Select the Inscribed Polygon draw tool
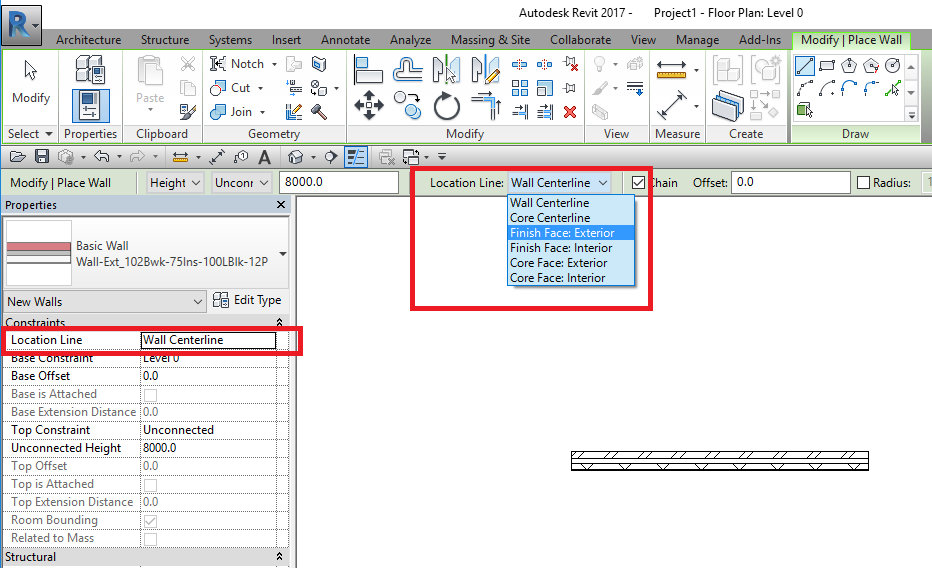 pyautogui.click(x=849, y=65)
